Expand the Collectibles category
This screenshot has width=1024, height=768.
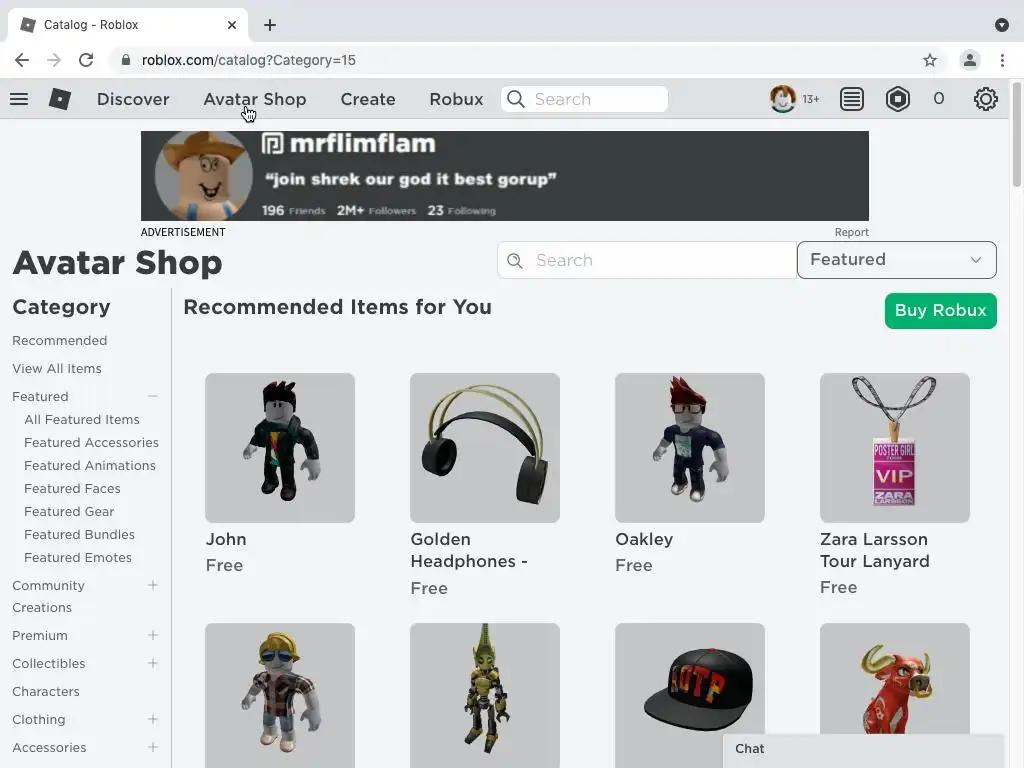[x=153, y=664]
